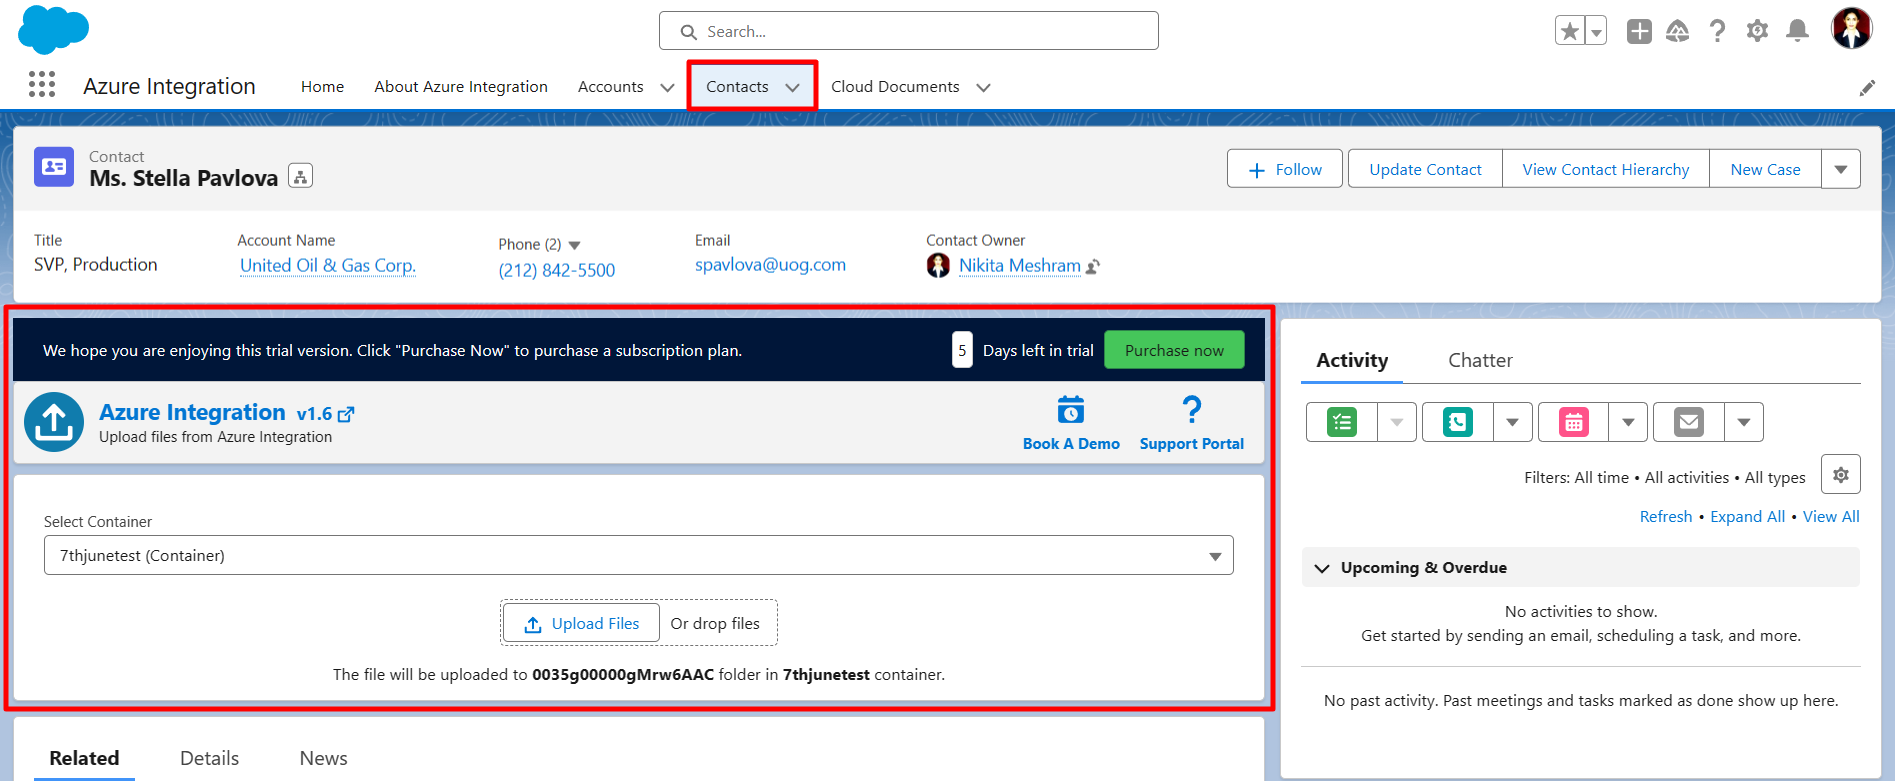Click the pencil icon to edit navigation
Image resolution: width=1895 pixels, height=781 pixels.
pos(1867,88)
